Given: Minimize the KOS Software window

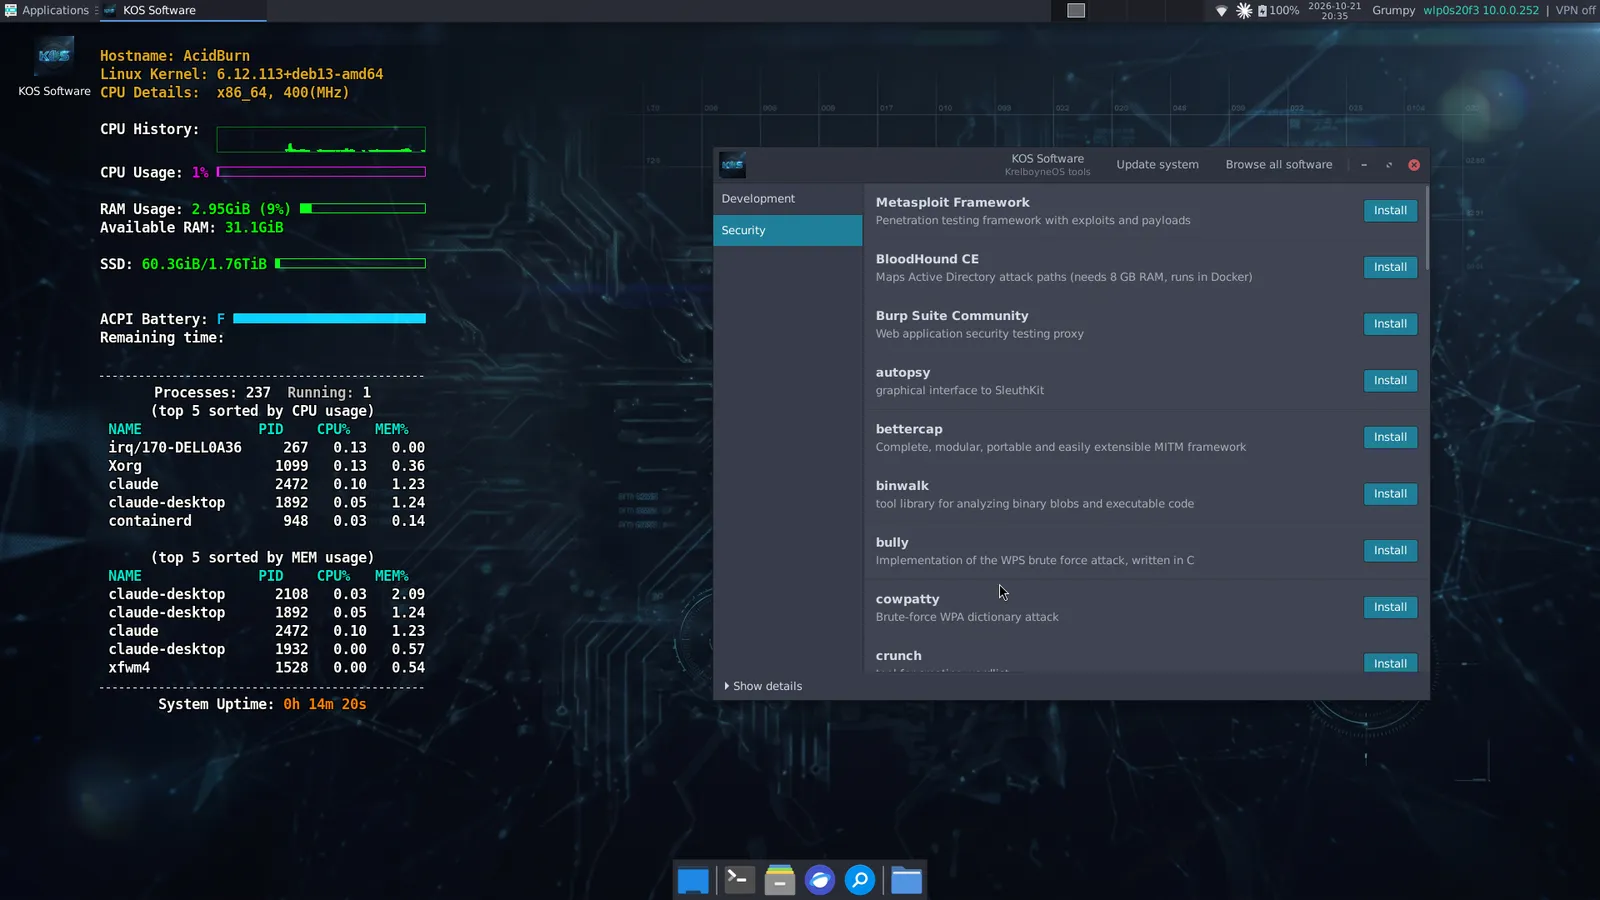Looking at the screenshot, I should 1364,165.
